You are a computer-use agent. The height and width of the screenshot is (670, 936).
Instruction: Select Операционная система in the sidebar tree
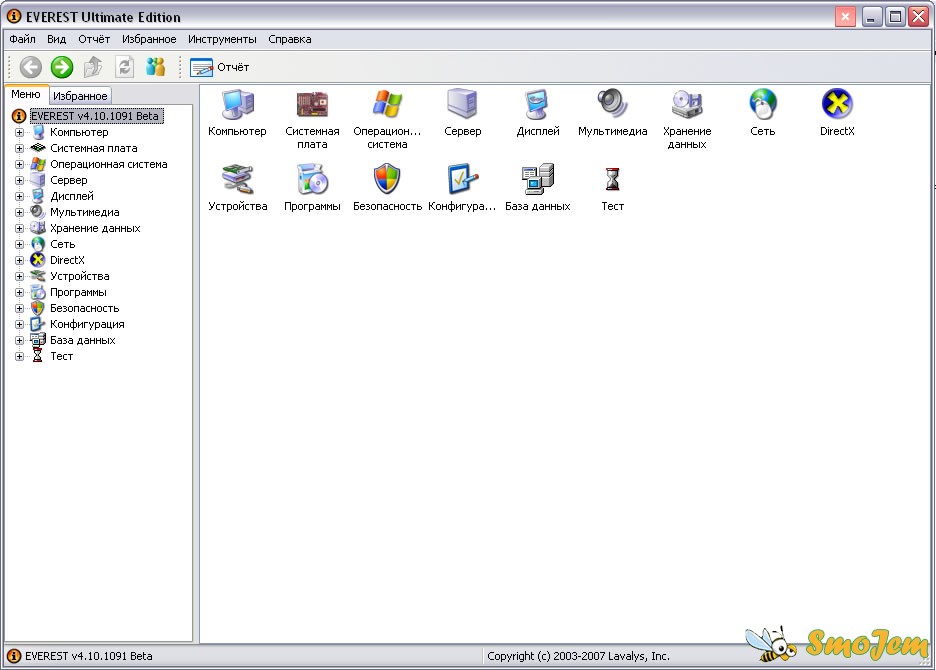coord(109,164)
